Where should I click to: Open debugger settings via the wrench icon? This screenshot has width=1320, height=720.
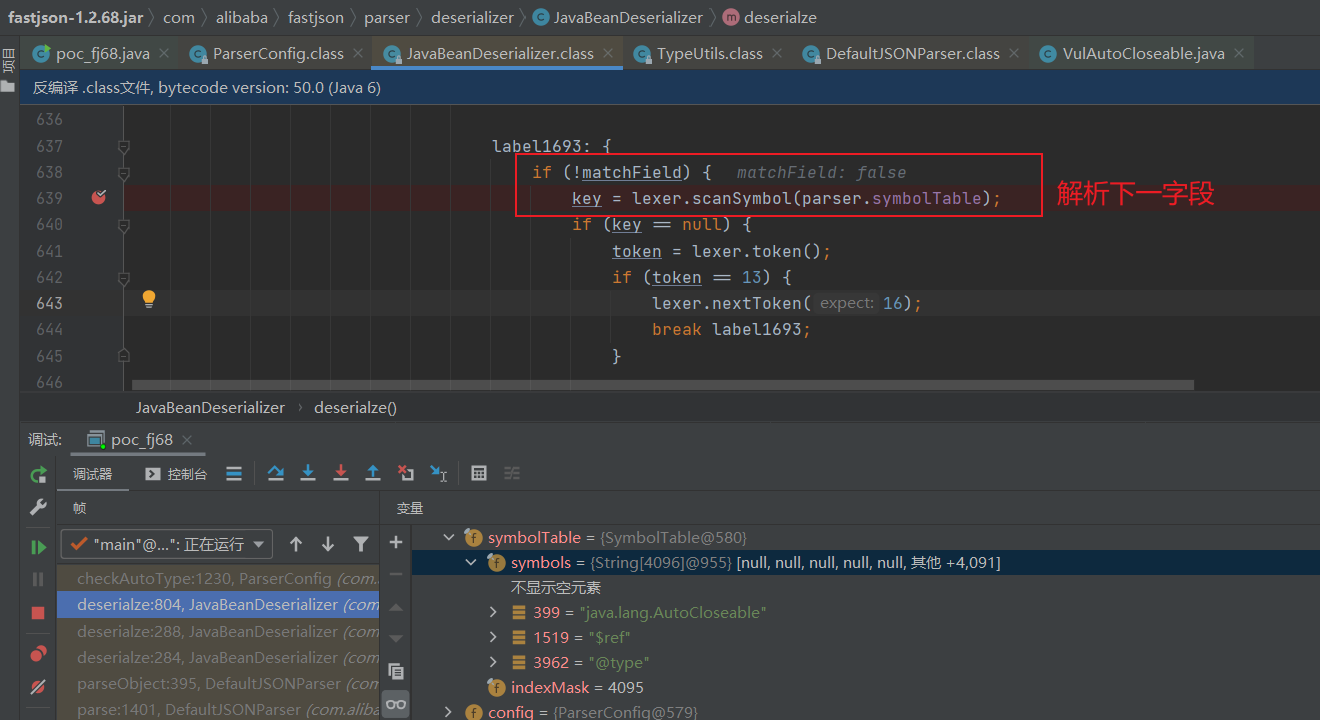pyautogui.click(x=38, y=506)
